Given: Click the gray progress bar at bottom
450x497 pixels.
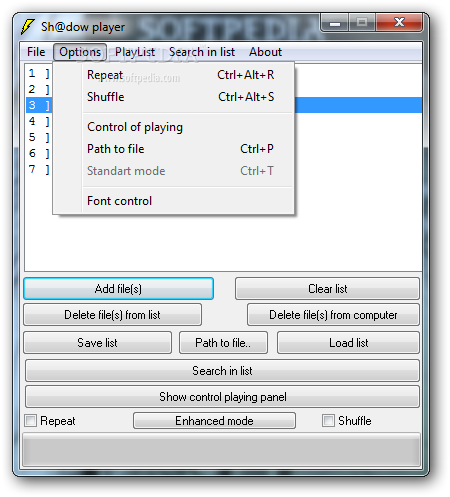Looking at the screenshot, I should point(222,450).
